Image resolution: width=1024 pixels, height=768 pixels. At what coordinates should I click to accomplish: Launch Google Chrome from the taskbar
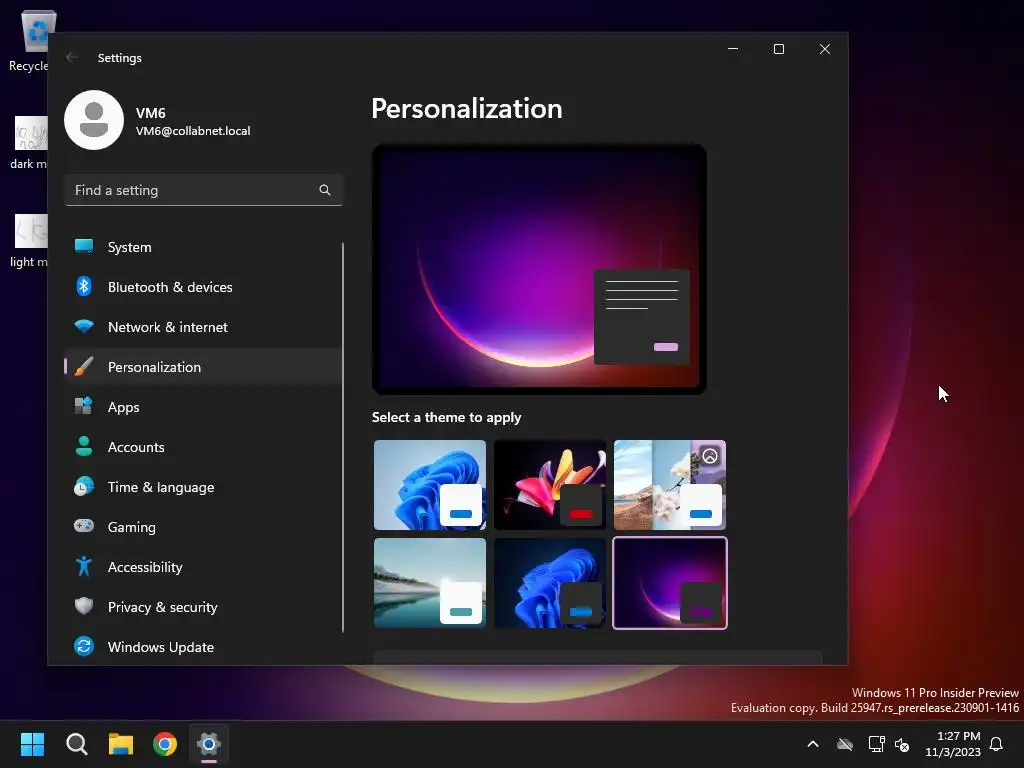tap(165, 744)
